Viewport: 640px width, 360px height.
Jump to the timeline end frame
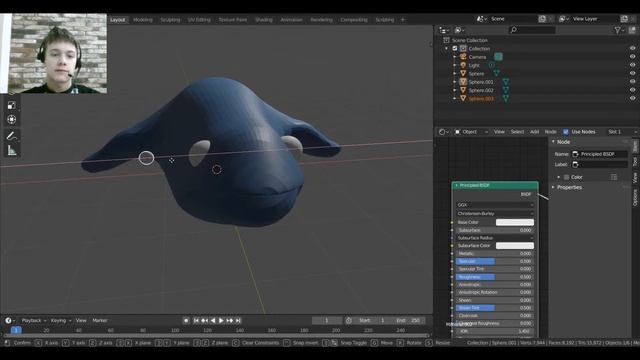tap(238, 321)
